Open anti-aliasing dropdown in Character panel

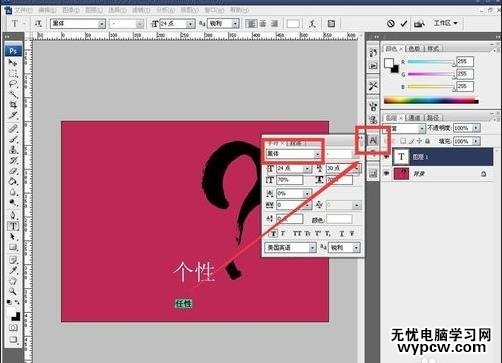[x=356, y=248]
